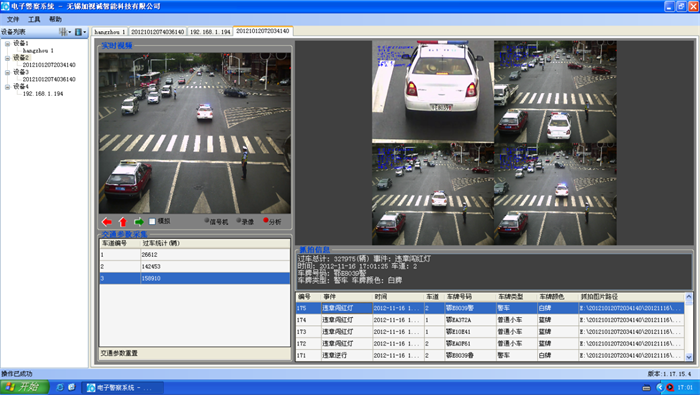Click the 车牌号码 column header
The width and height of the screenshot is (700, 395).
pyautogui.click(x=470, y=297)
